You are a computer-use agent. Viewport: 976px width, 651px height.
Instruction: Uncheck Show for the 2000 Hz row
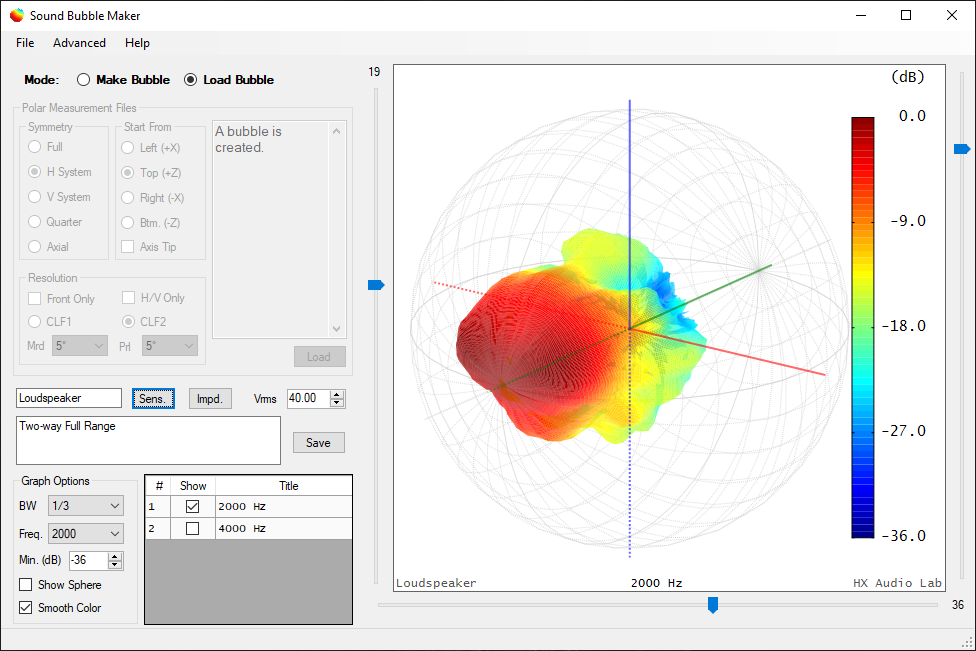pos(192,507)
